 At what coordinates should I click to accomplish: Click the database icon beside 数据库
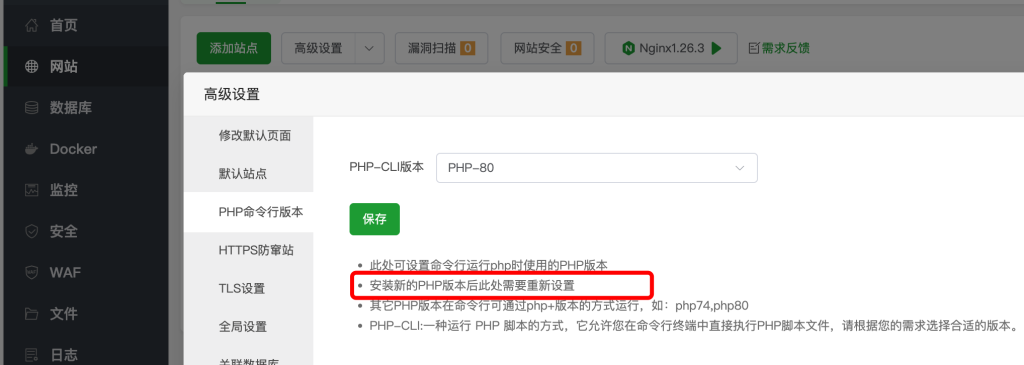[31, 108]
